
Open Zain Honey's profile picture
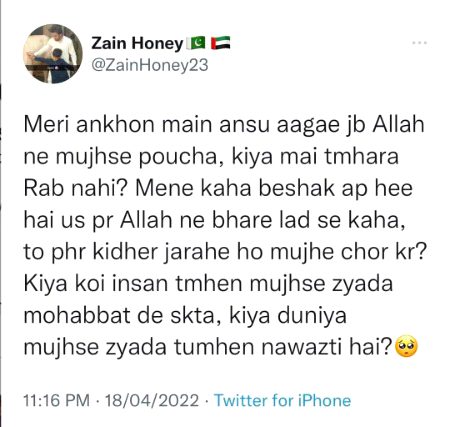point(53,54)
